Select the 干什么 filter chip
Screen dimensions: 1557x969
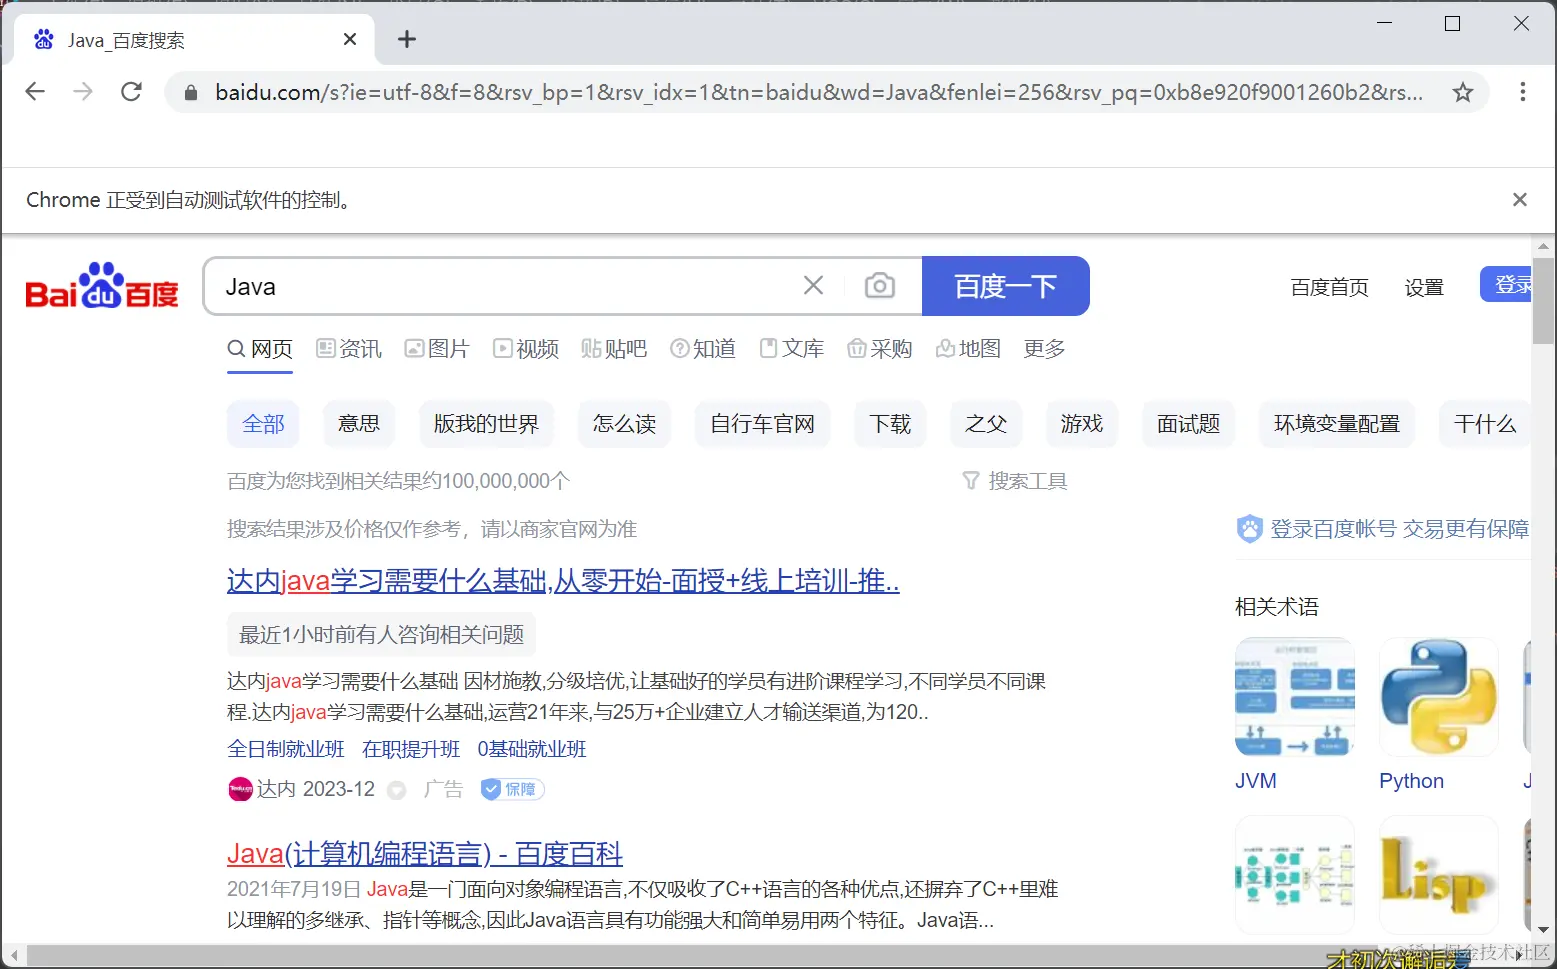point(1485,424)
